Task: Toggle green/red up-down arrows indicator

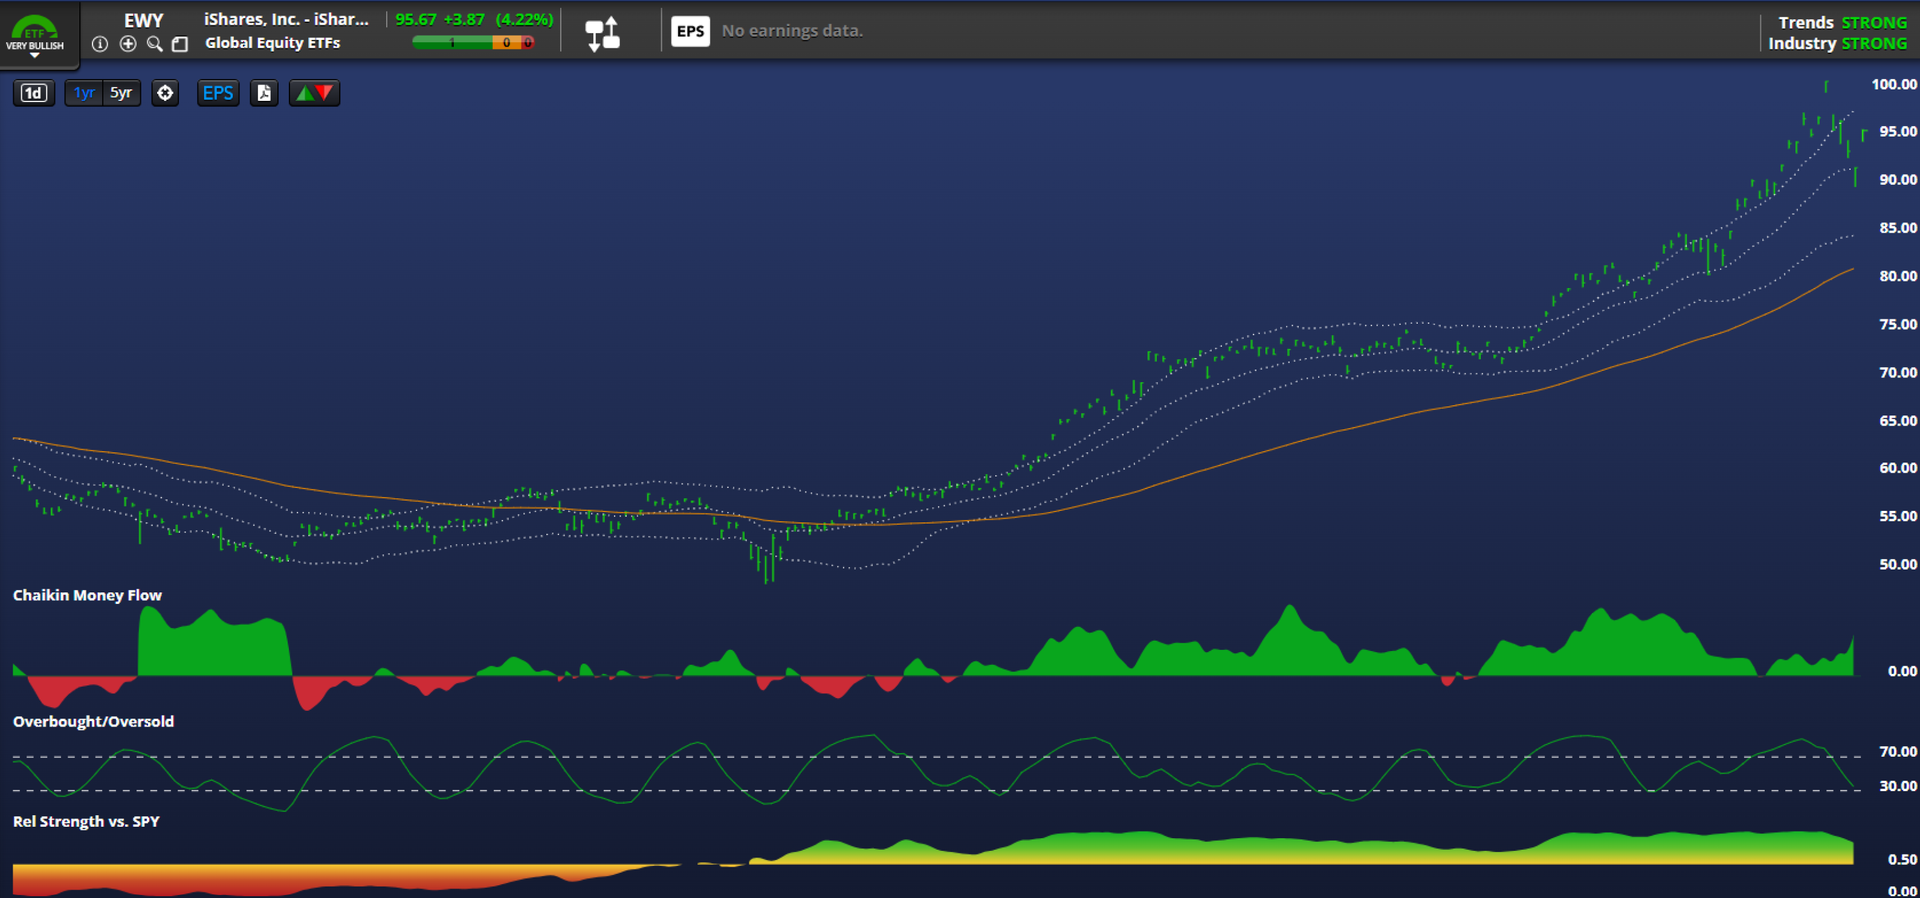Action: 314,93
